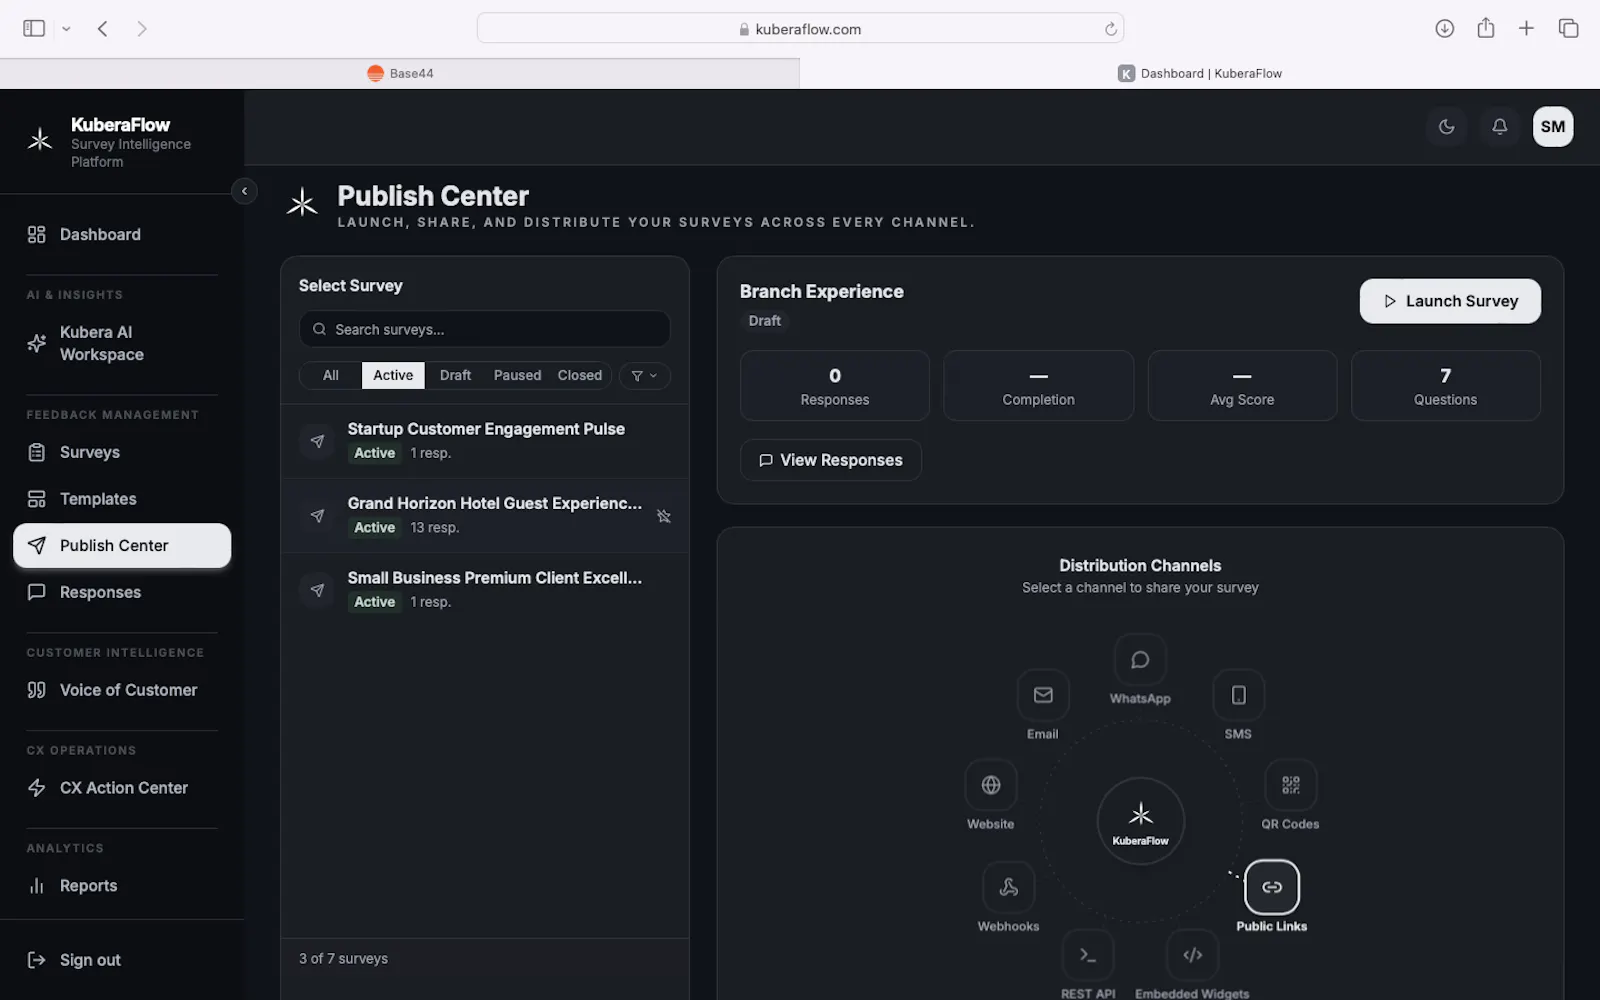Select the WhatsApp distribution channel icon
This screenshot has height=1000, width=1600.
click(x=1140, y=660)
